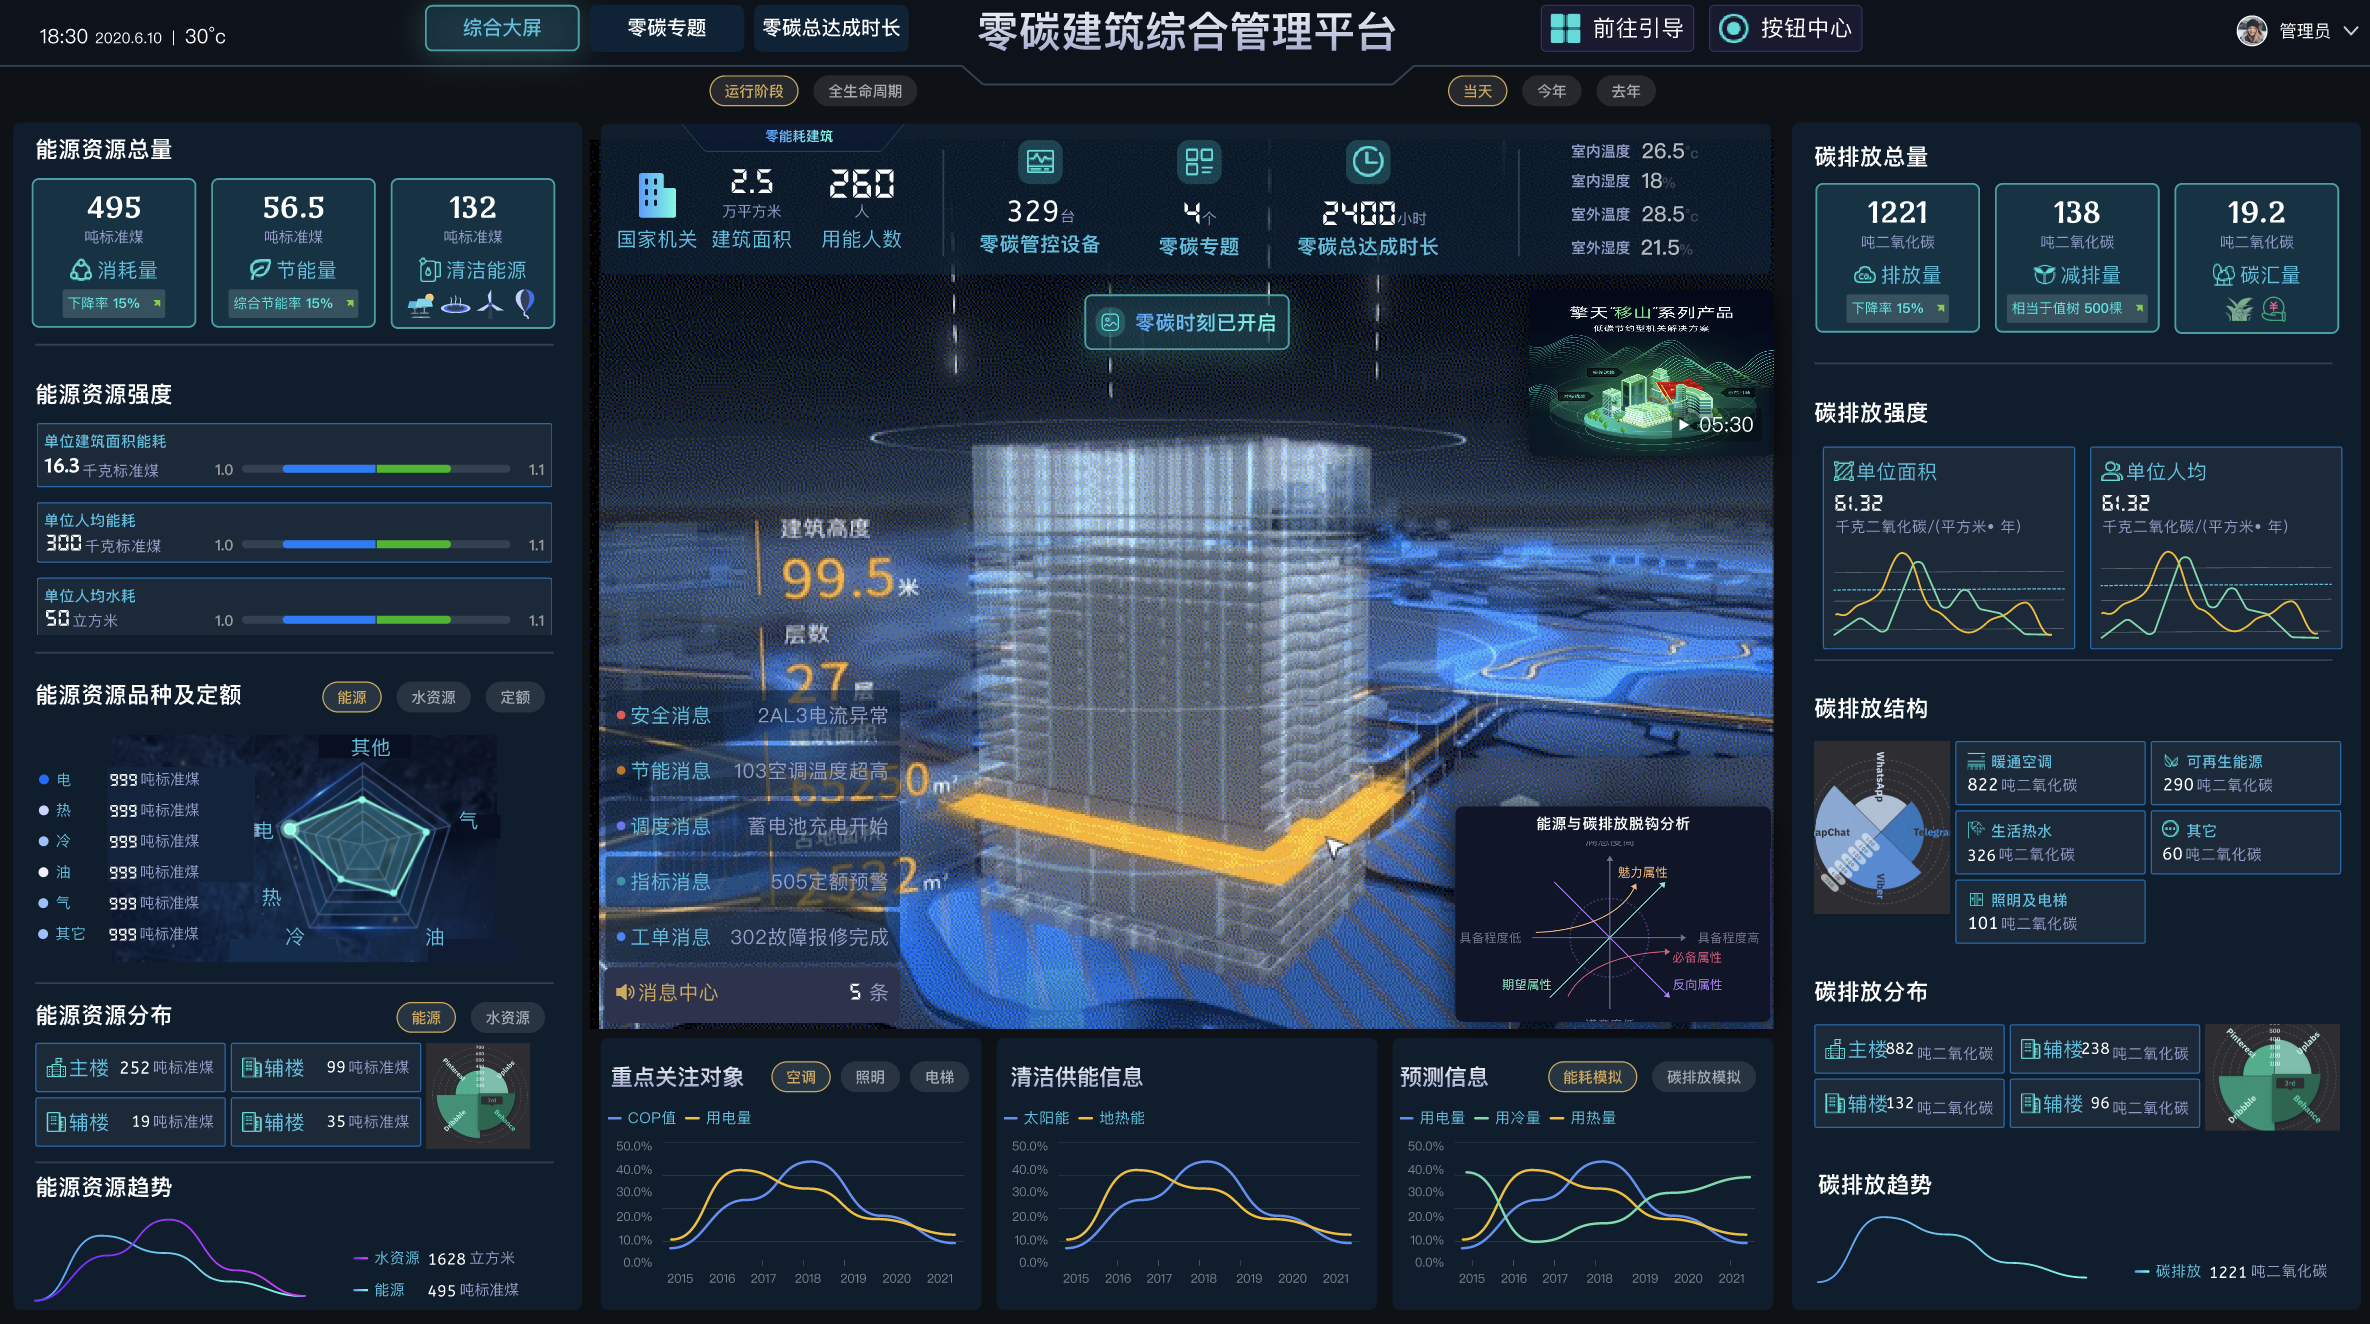Play the 擎天移山系列产品 video thumbnail
Screen dimensions: 2370x1324
(x=1684, y=424)
